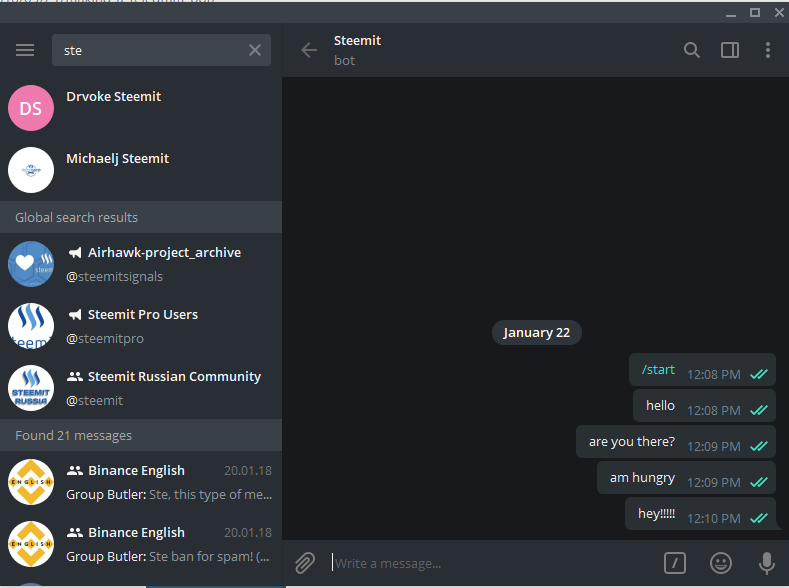This screenshot has width=789, height=588.
Task: Click megaphone icon beside Steemit Pro Users
Action: (75, 315)
